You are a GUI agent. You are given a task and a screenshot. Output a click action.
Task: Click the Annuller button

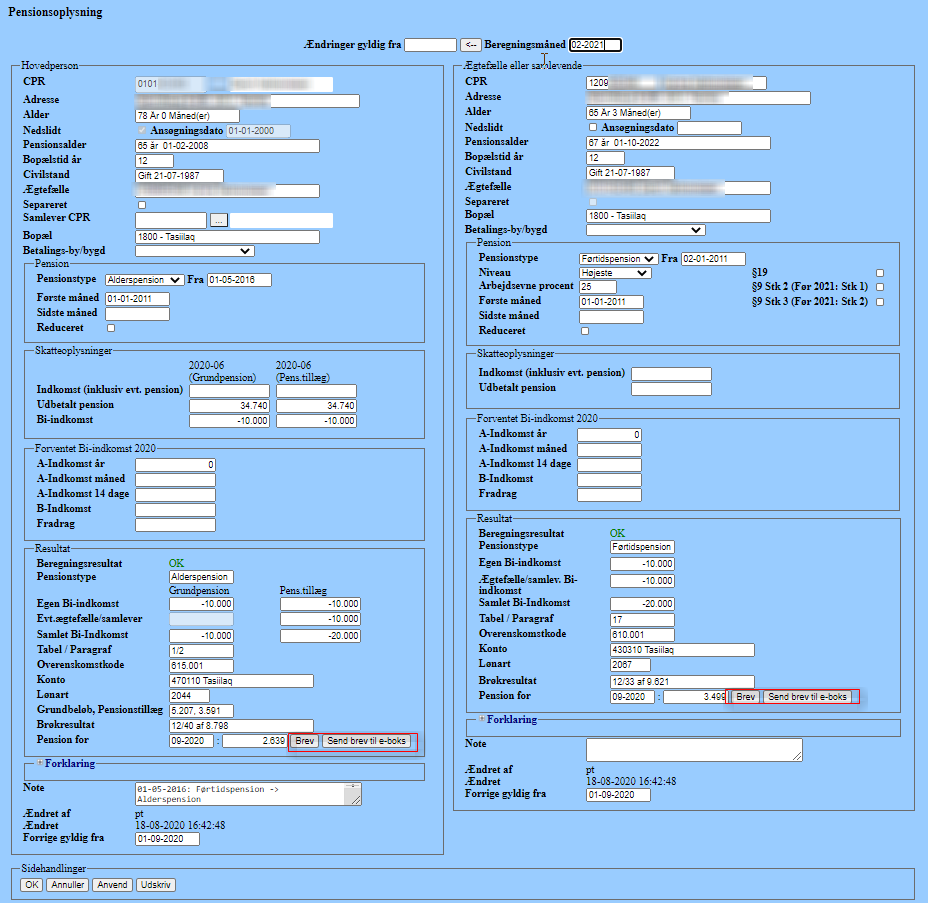(x=67, y=885)
